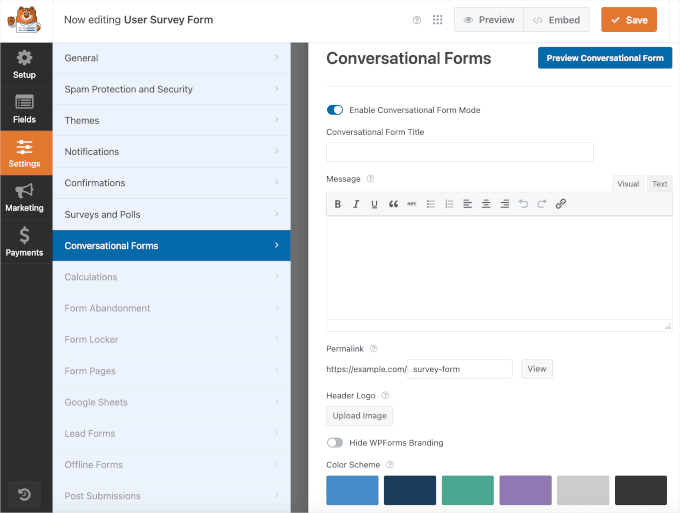Add a bulleted list to message
680x513 pixels.
click(431, 204)
